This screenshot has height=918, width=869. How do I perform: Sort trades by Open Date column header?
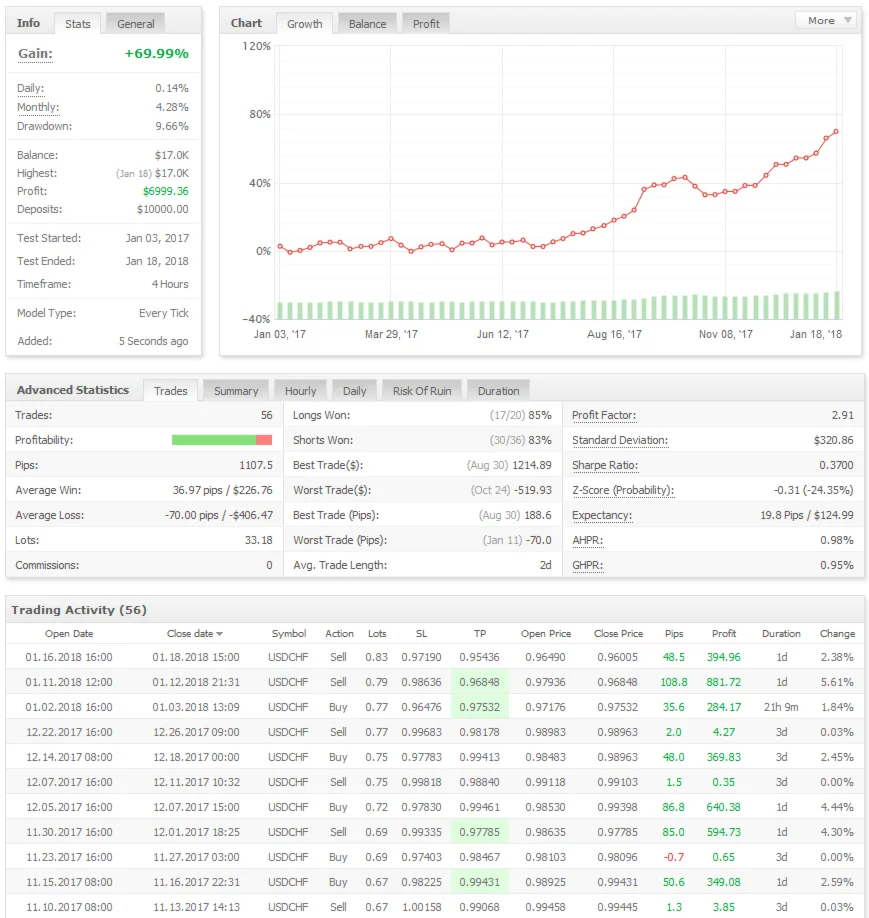[69, 634]
